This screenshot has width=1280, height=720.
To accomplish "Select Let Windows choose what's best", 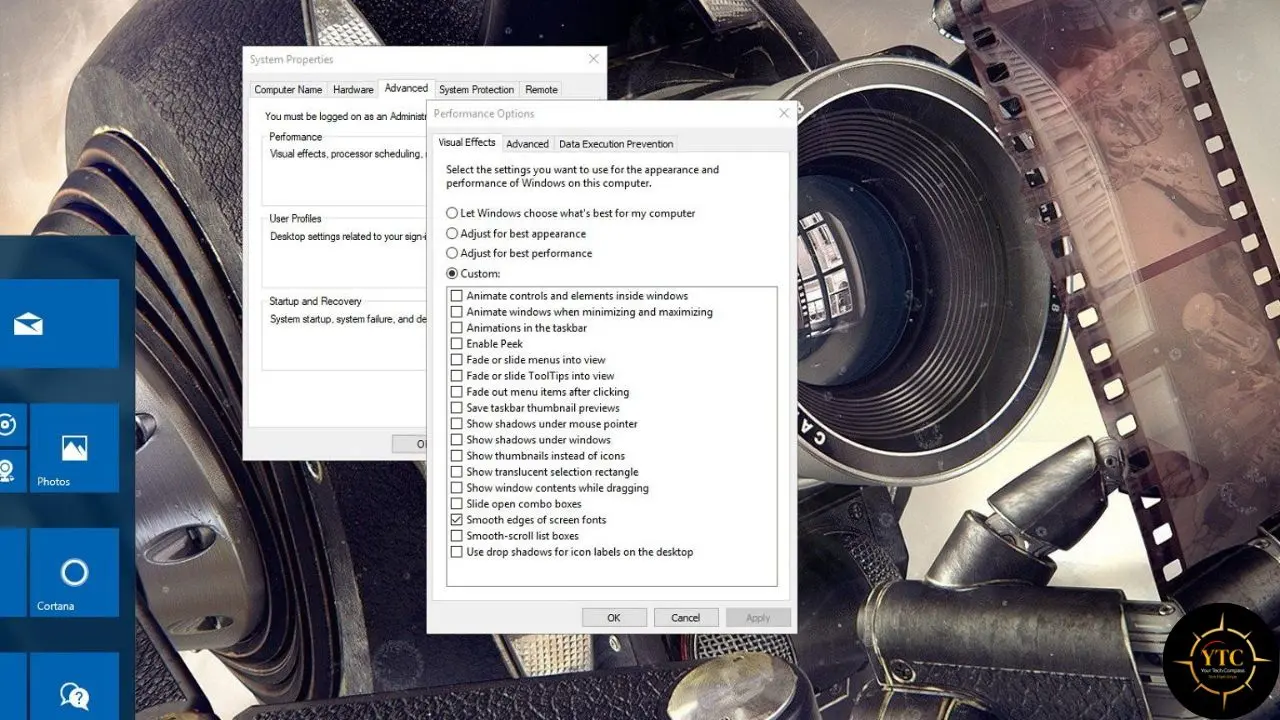I will pos(452,213).
